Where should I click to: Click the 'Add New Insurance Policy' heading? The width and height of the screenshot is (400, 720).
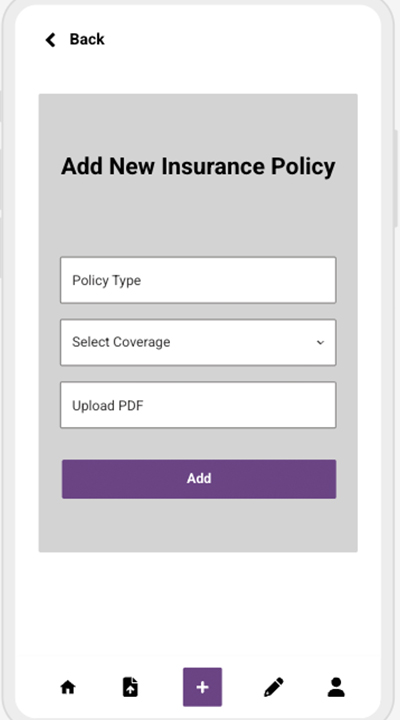[x=198, y=166]
